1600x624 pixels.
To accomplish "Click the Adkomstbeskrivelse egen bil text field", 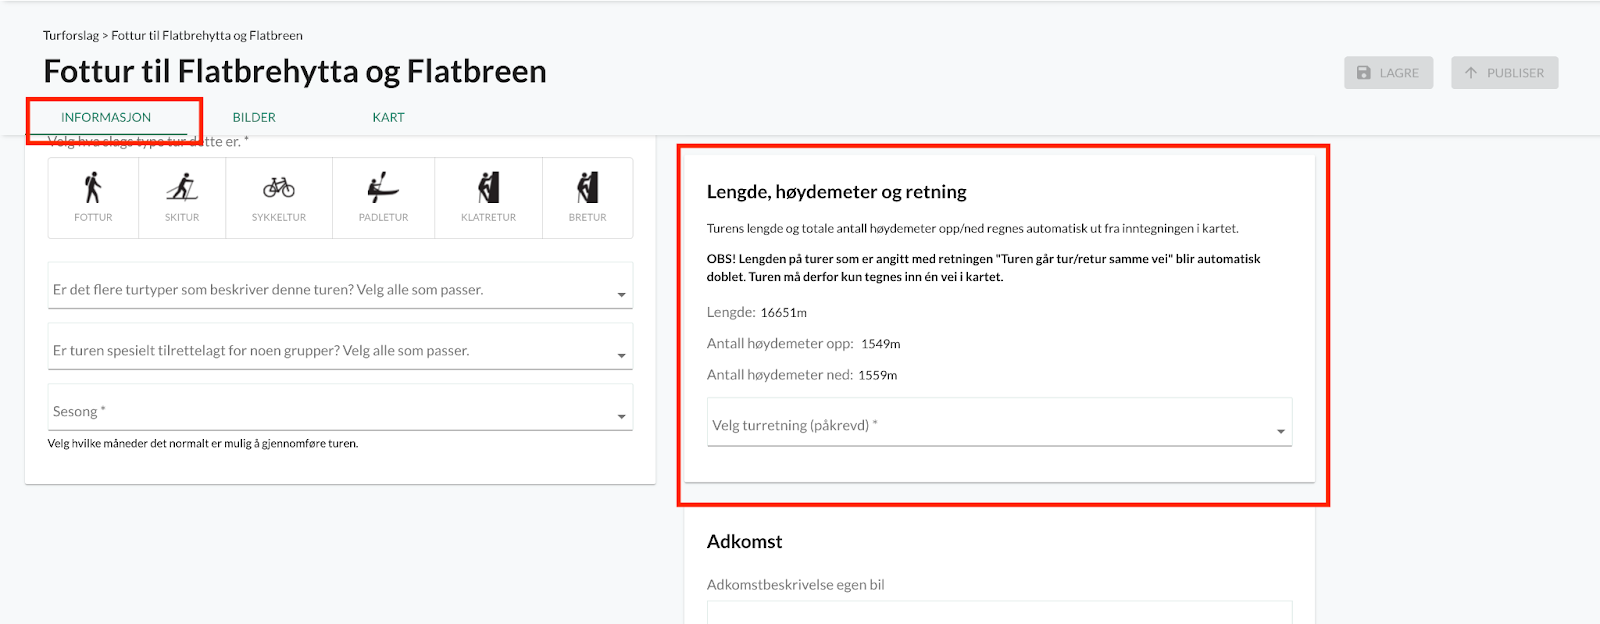I will pos(999,612).
